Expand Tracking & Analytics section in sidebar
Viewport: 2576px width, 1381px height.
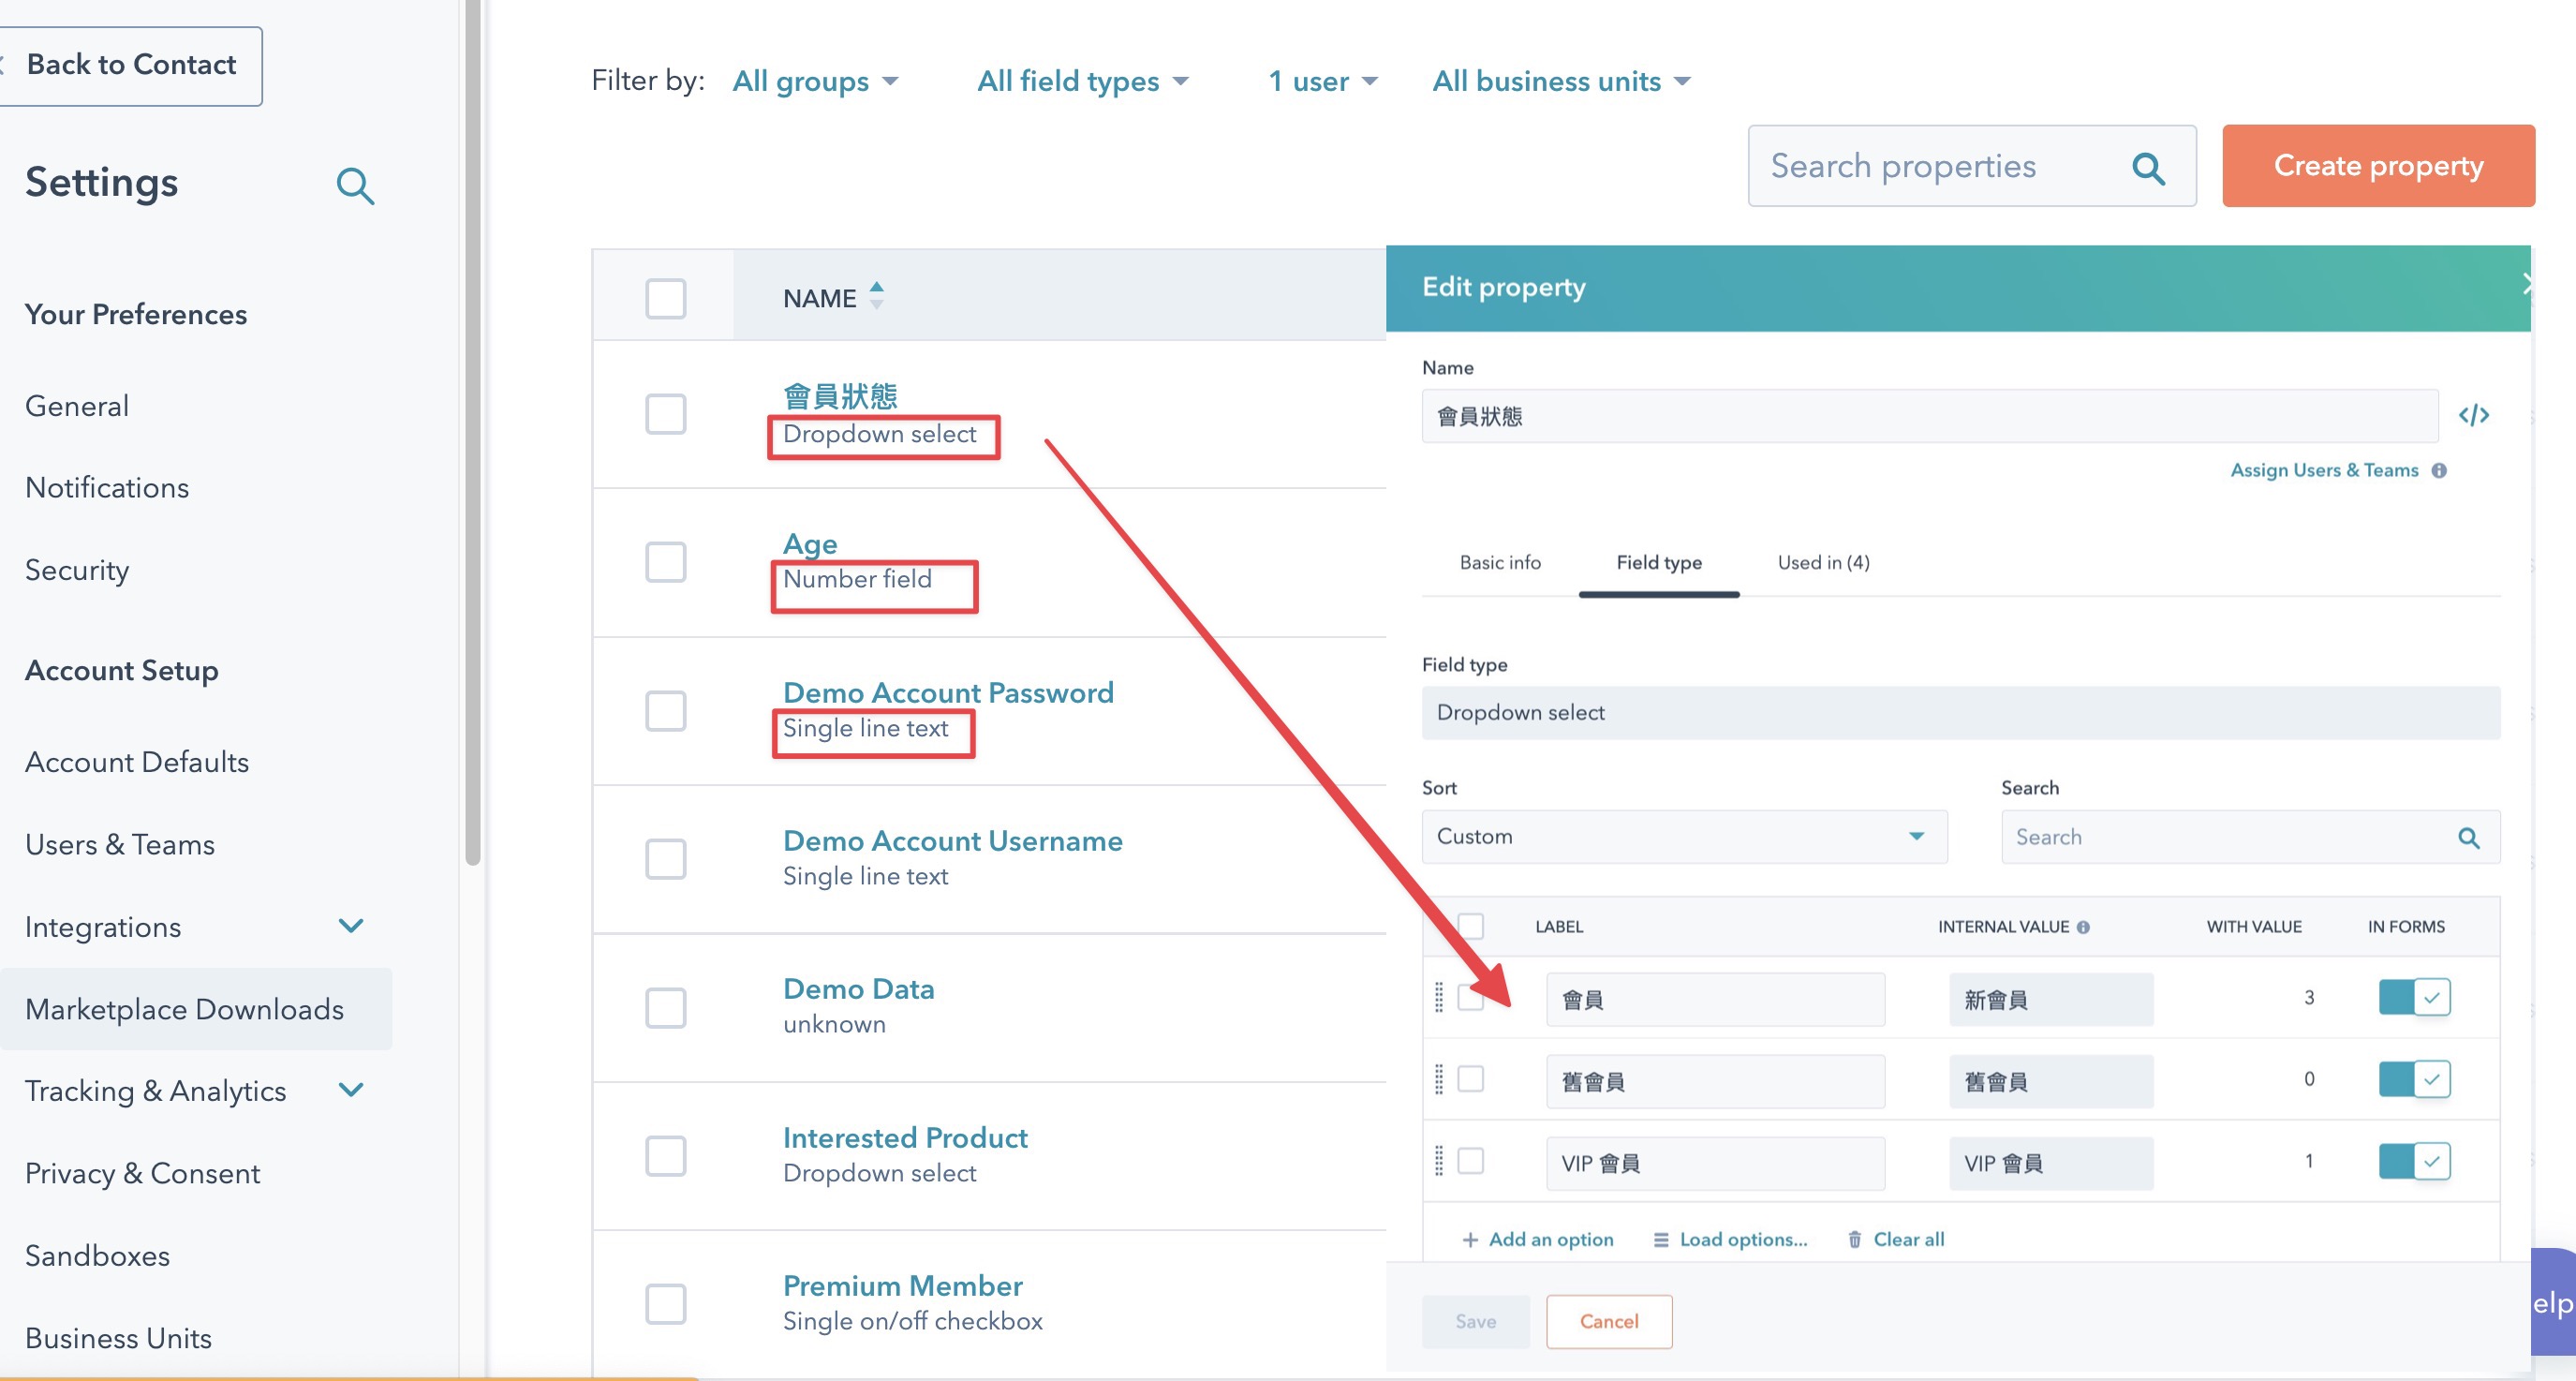pyautogui.click(x=351, y=1090)
